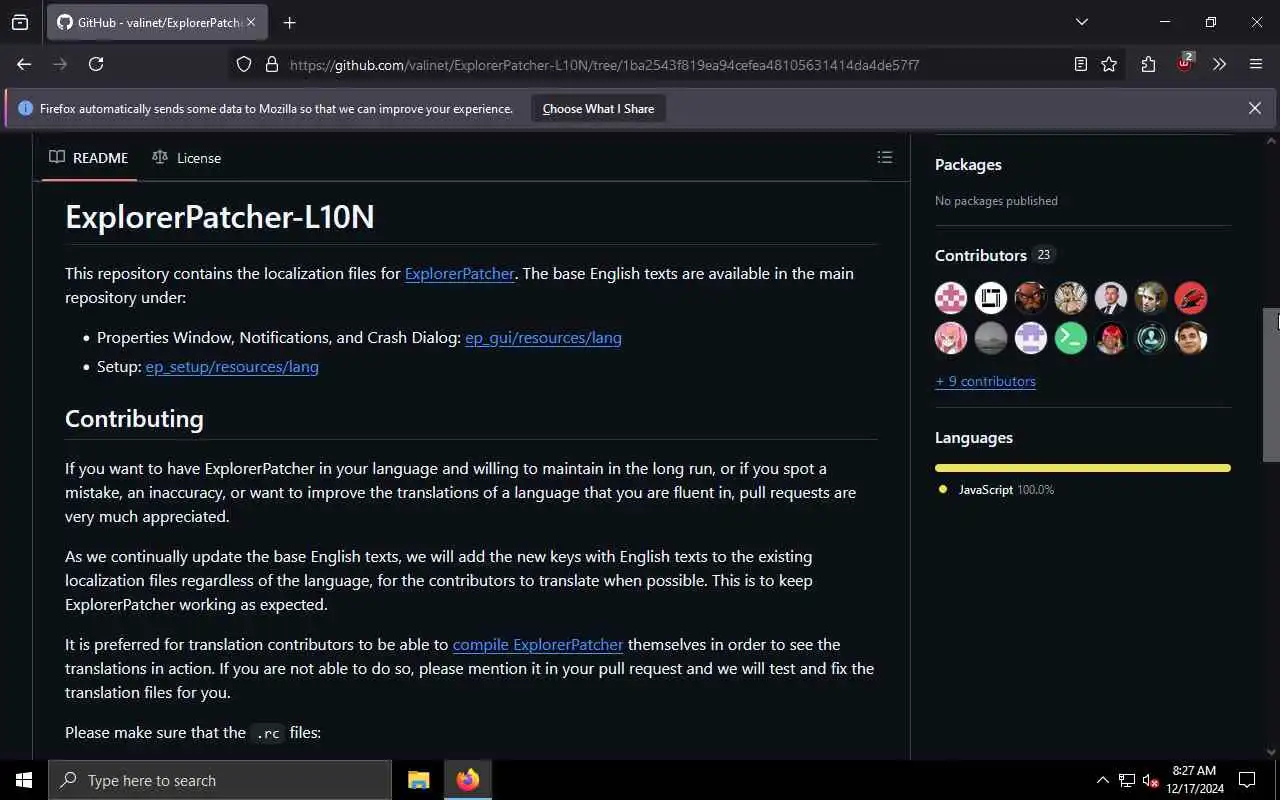
Task: Open File Explorer from the taskbar
Action: [x=418, y=780]
